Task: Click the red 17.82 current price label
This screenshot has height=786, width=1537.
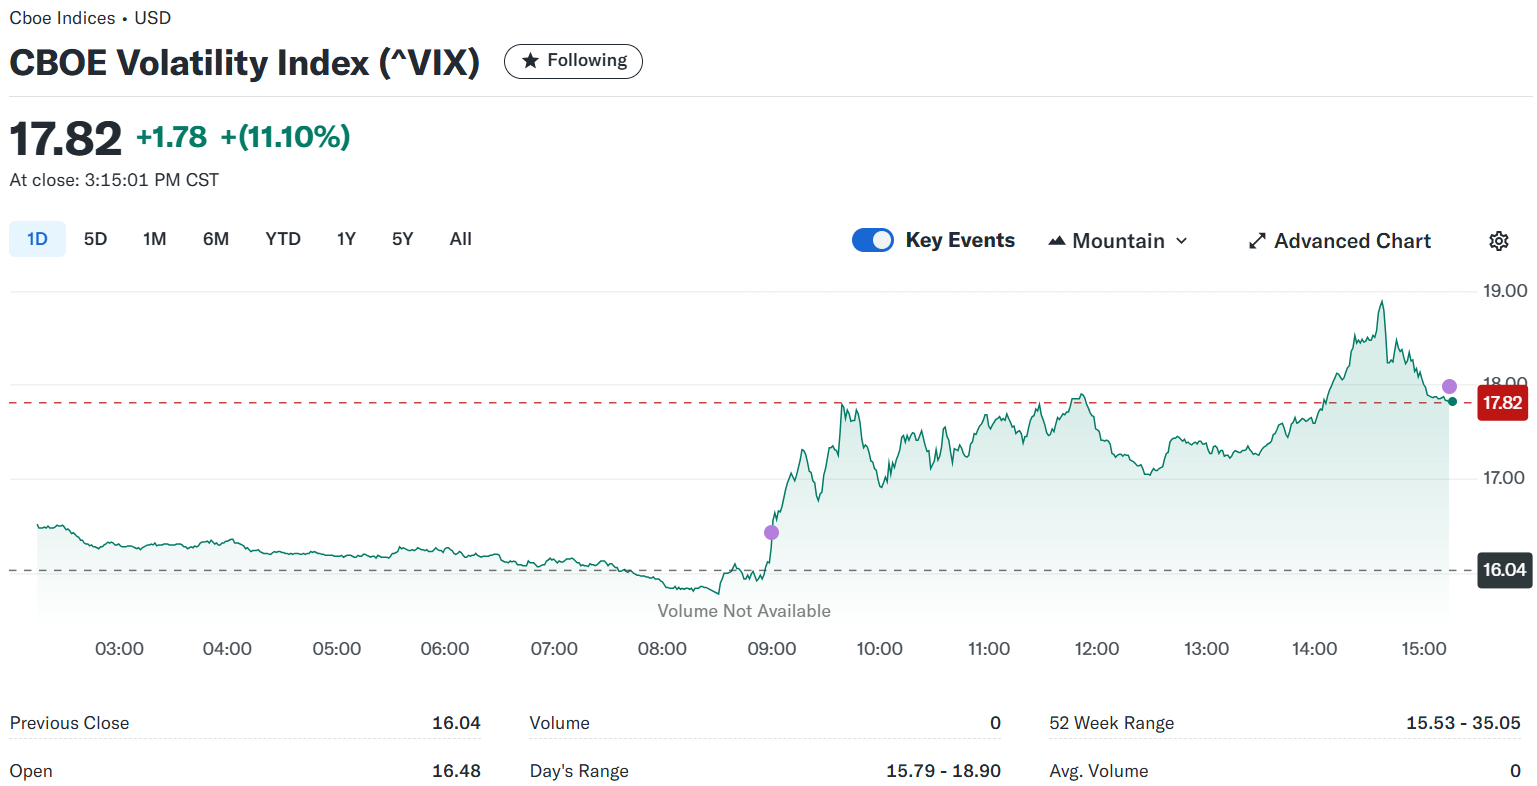Action: pyautogui.click(x=1502, y=403)
